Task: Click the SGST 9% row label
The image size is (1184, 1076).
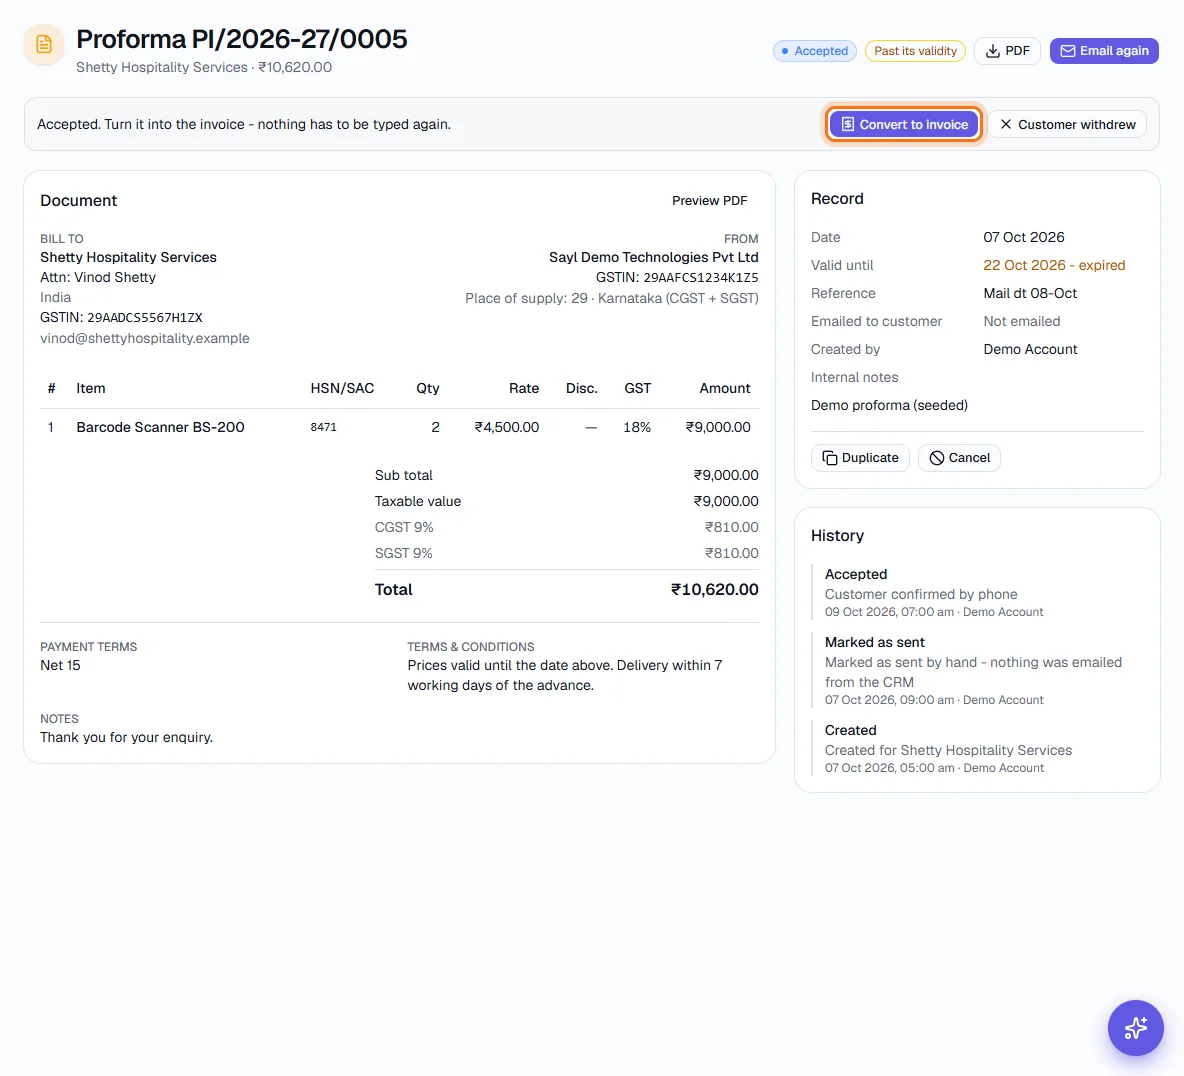Action: click(x=403, y=553)
